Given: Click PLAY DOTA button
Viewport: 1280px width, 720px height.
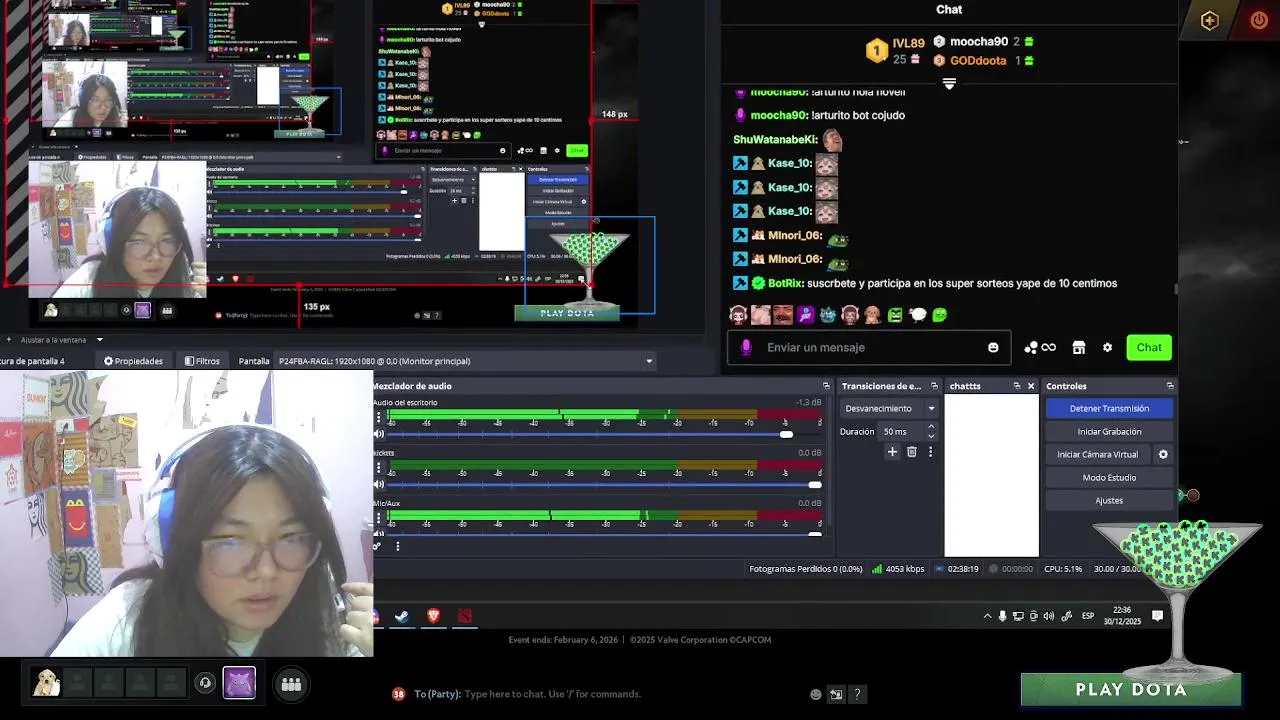Looking at the screenshot, I should click(x=1131, y=689).
